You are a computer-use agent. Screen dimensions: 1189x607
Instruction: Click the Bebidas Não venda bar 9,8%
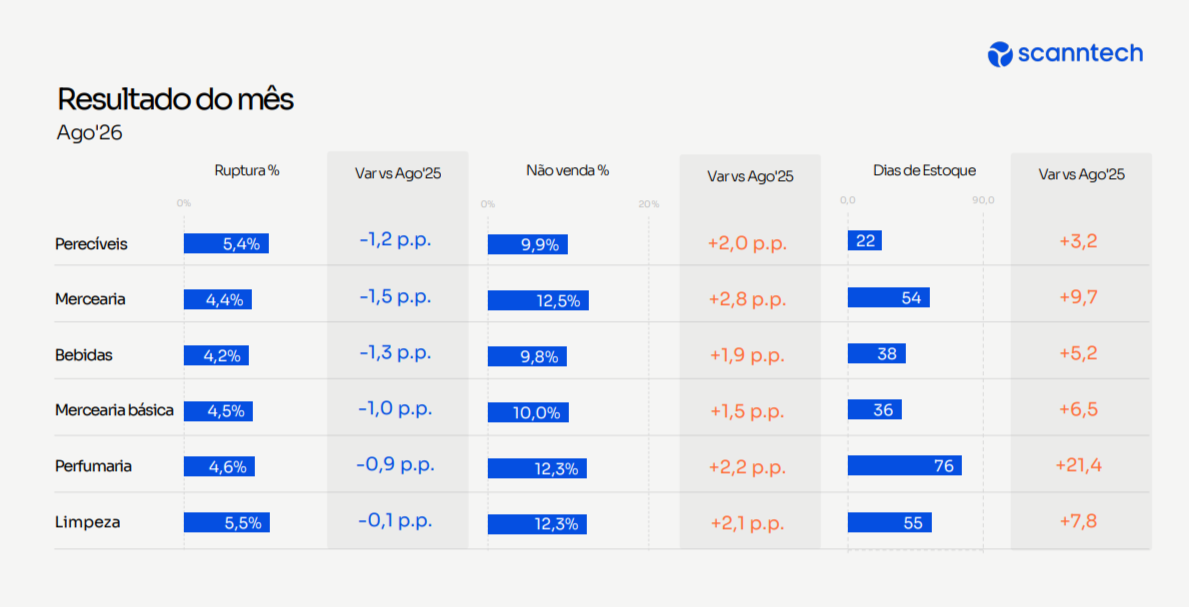527,357
